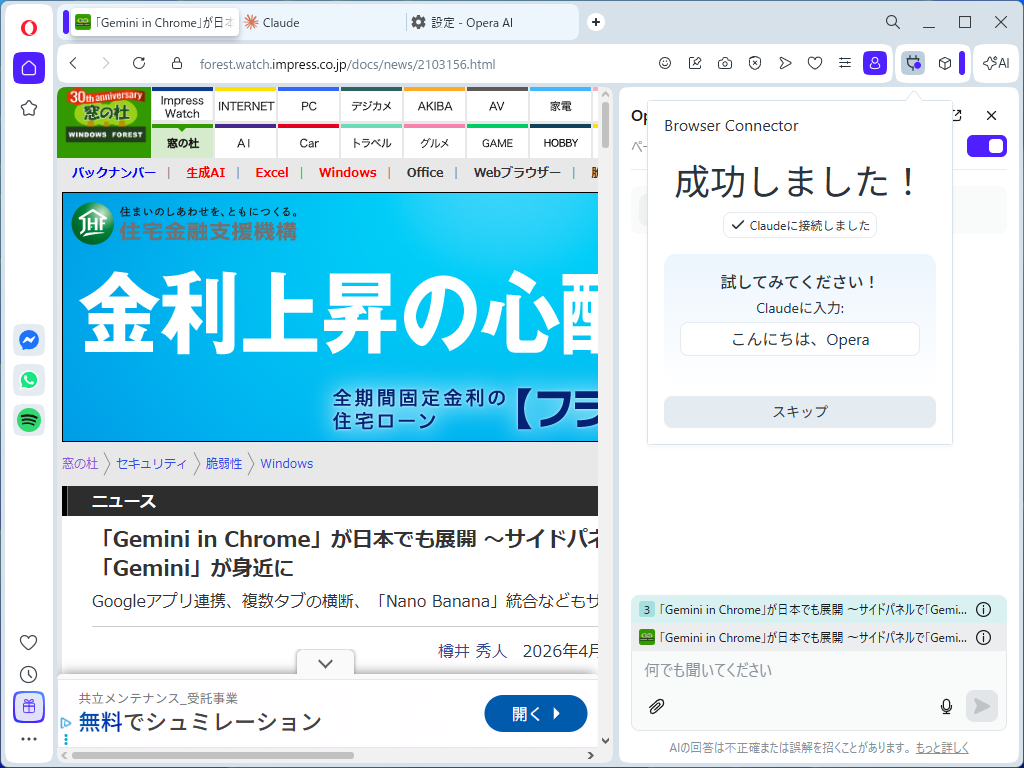Open Facebook Messenger from the sidebar
The height and width of the screenshot is (768, 1024).
[28, 340]
